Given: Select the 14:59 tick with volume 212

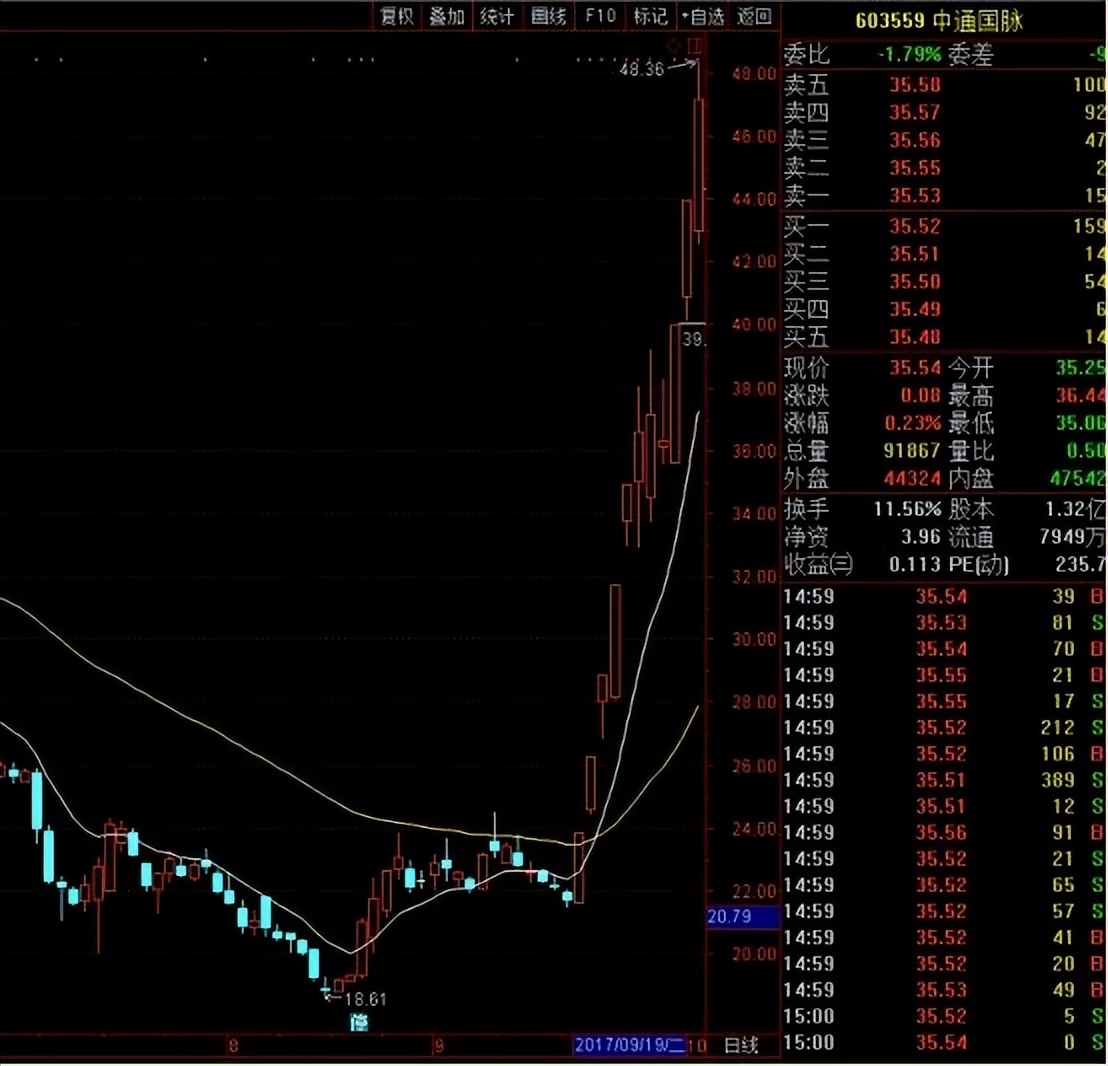Looking at the screenshot, I should tap(944, 727).
